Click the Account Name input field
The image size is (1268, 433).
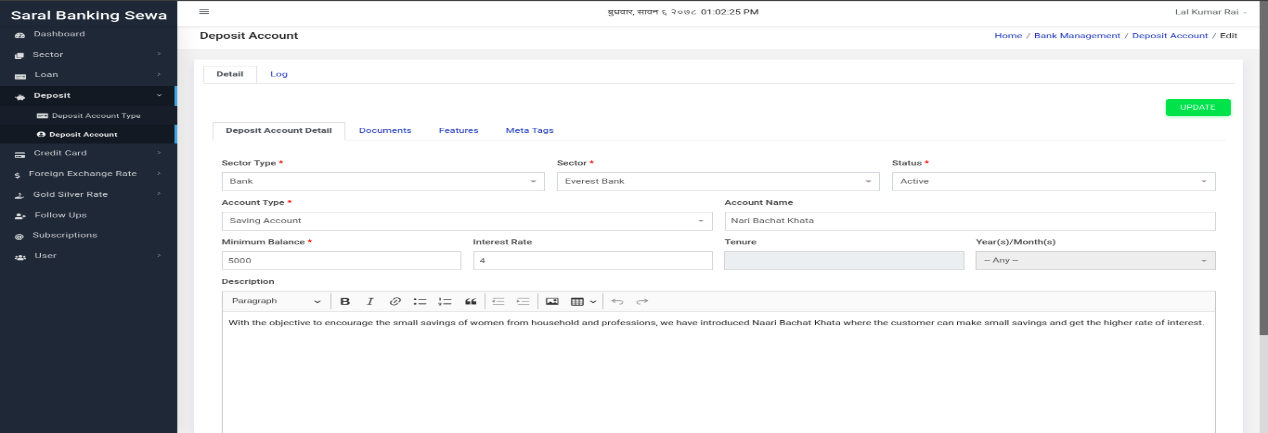click(x=970, y=220)
